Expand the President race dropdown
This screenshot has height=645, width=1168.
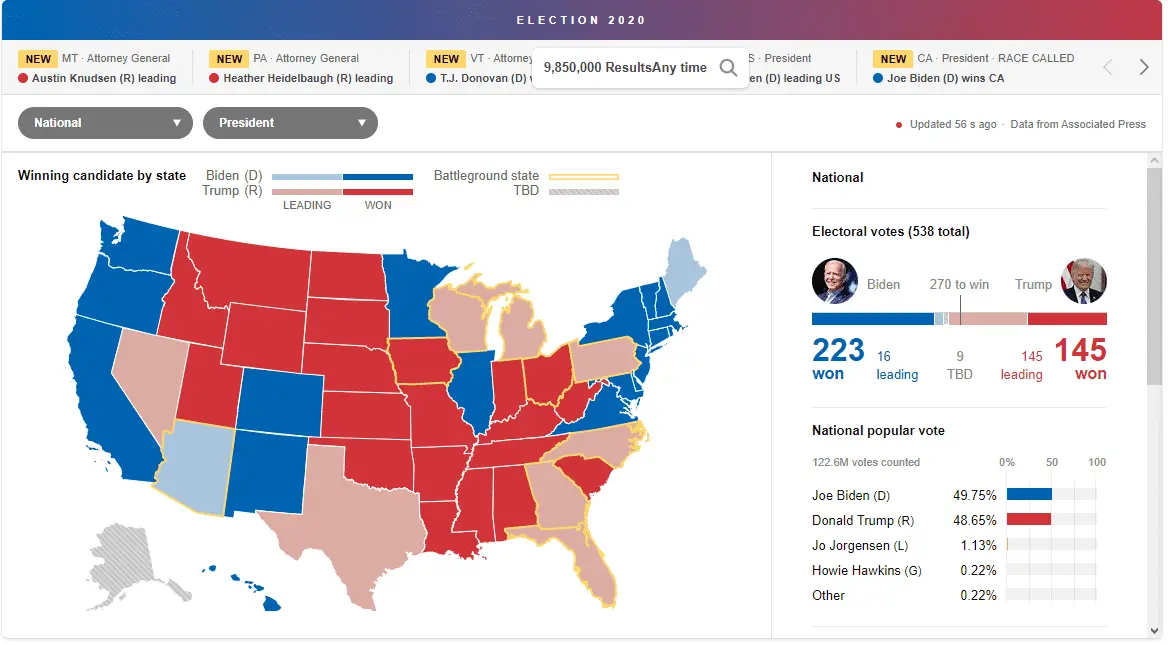click(290, 123)
